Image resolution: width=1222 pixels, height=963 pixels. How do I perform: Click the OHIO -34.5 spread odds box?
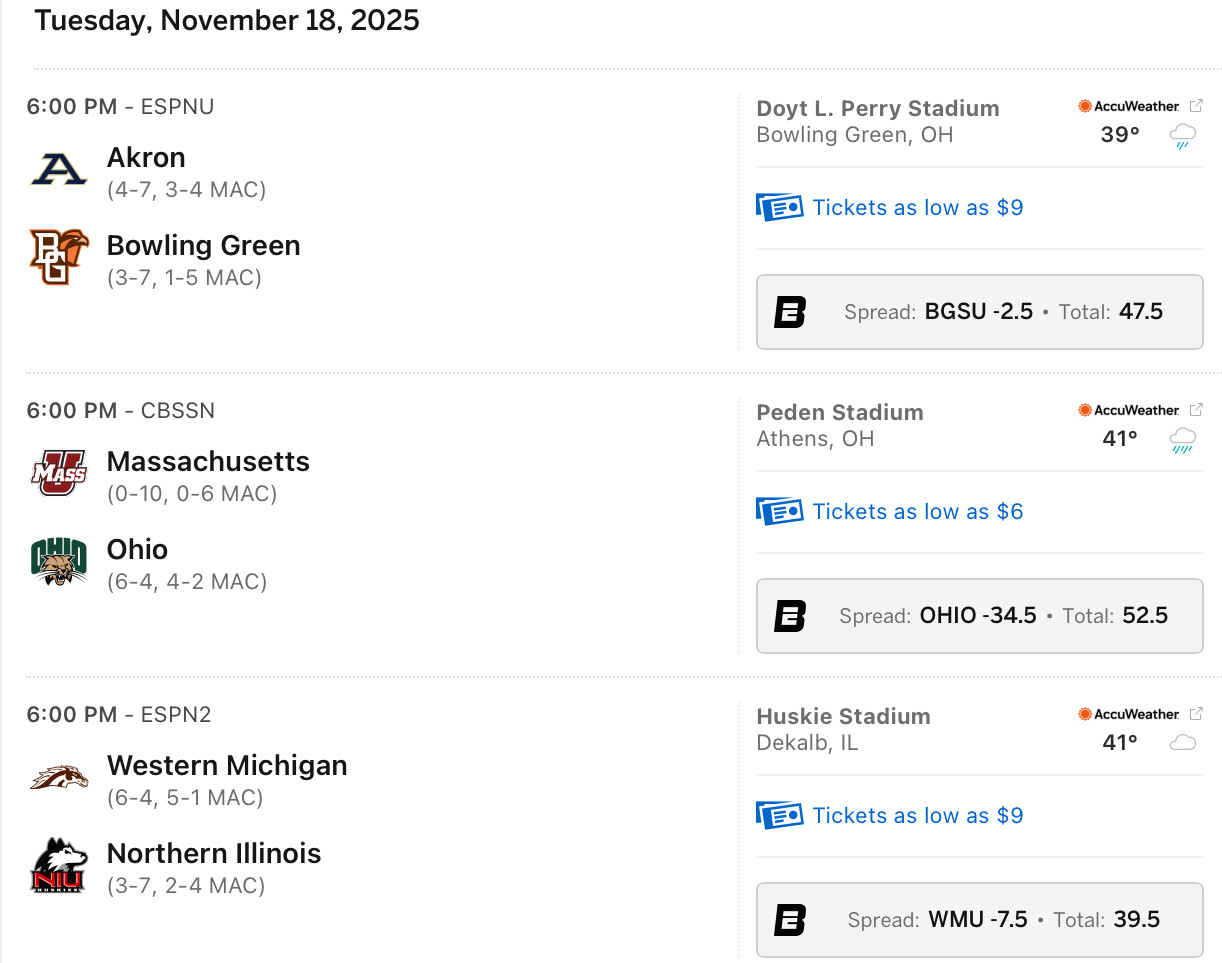point(979,616)
